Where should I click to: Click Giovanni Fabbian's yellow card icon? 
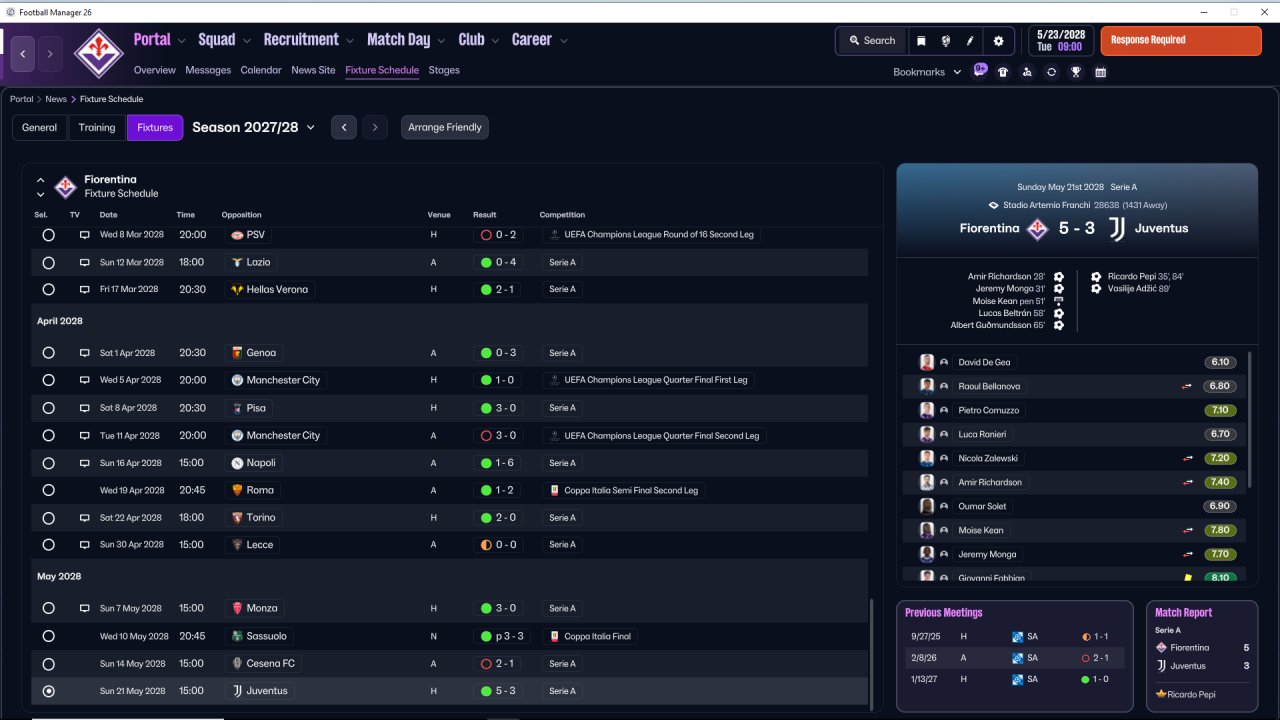point(1187,578)
